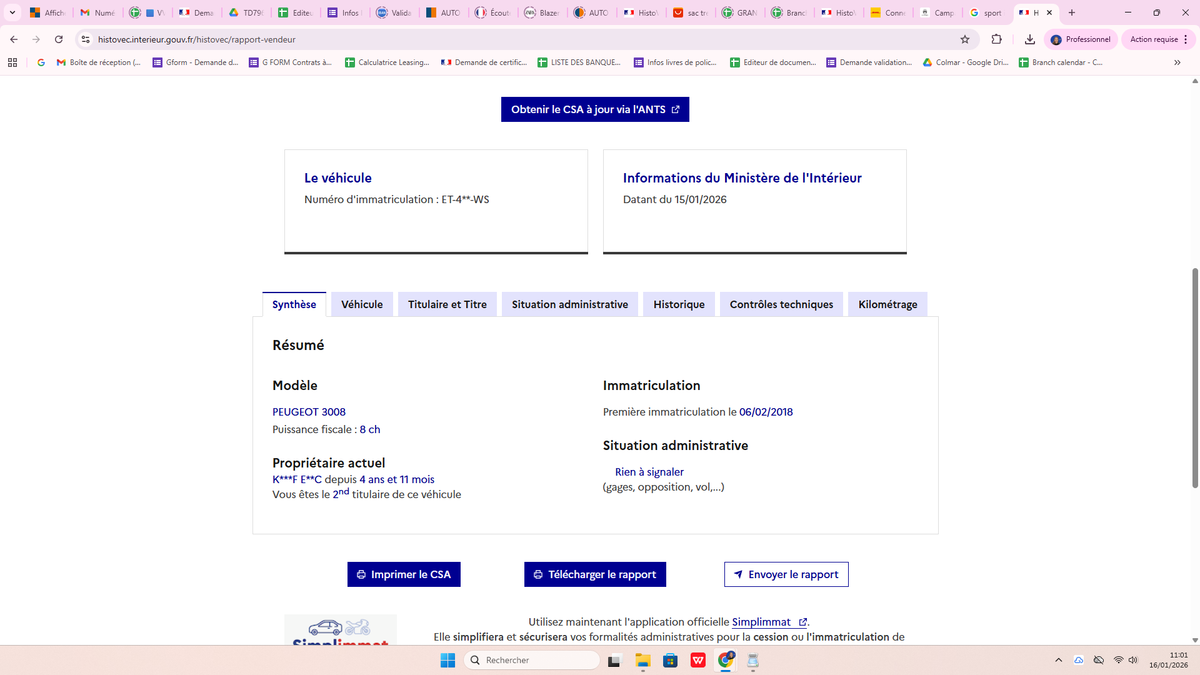Select the Synthèse tab
This screenshot has width=1200, height=675.
click(294, 304)
